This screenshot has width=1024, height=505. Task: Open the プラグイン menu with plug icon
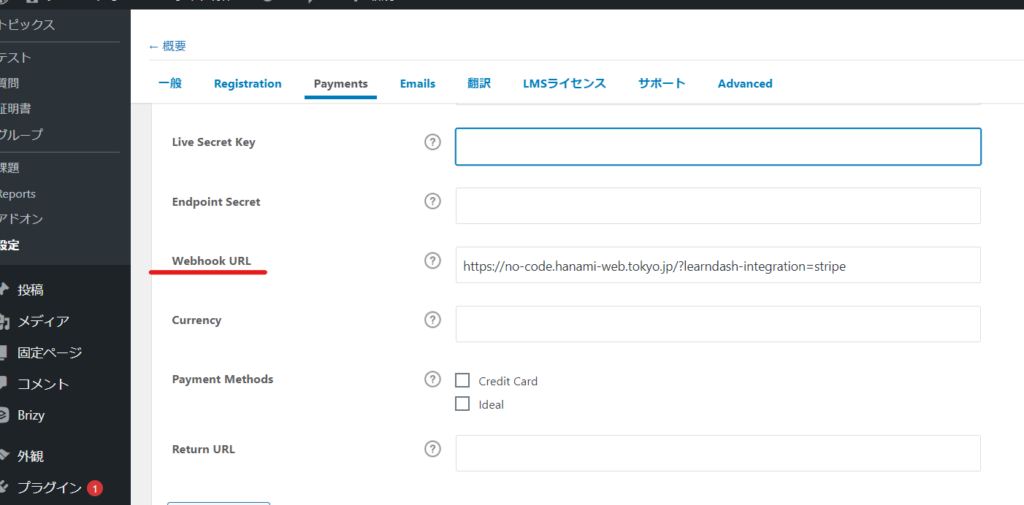(49, 488)
